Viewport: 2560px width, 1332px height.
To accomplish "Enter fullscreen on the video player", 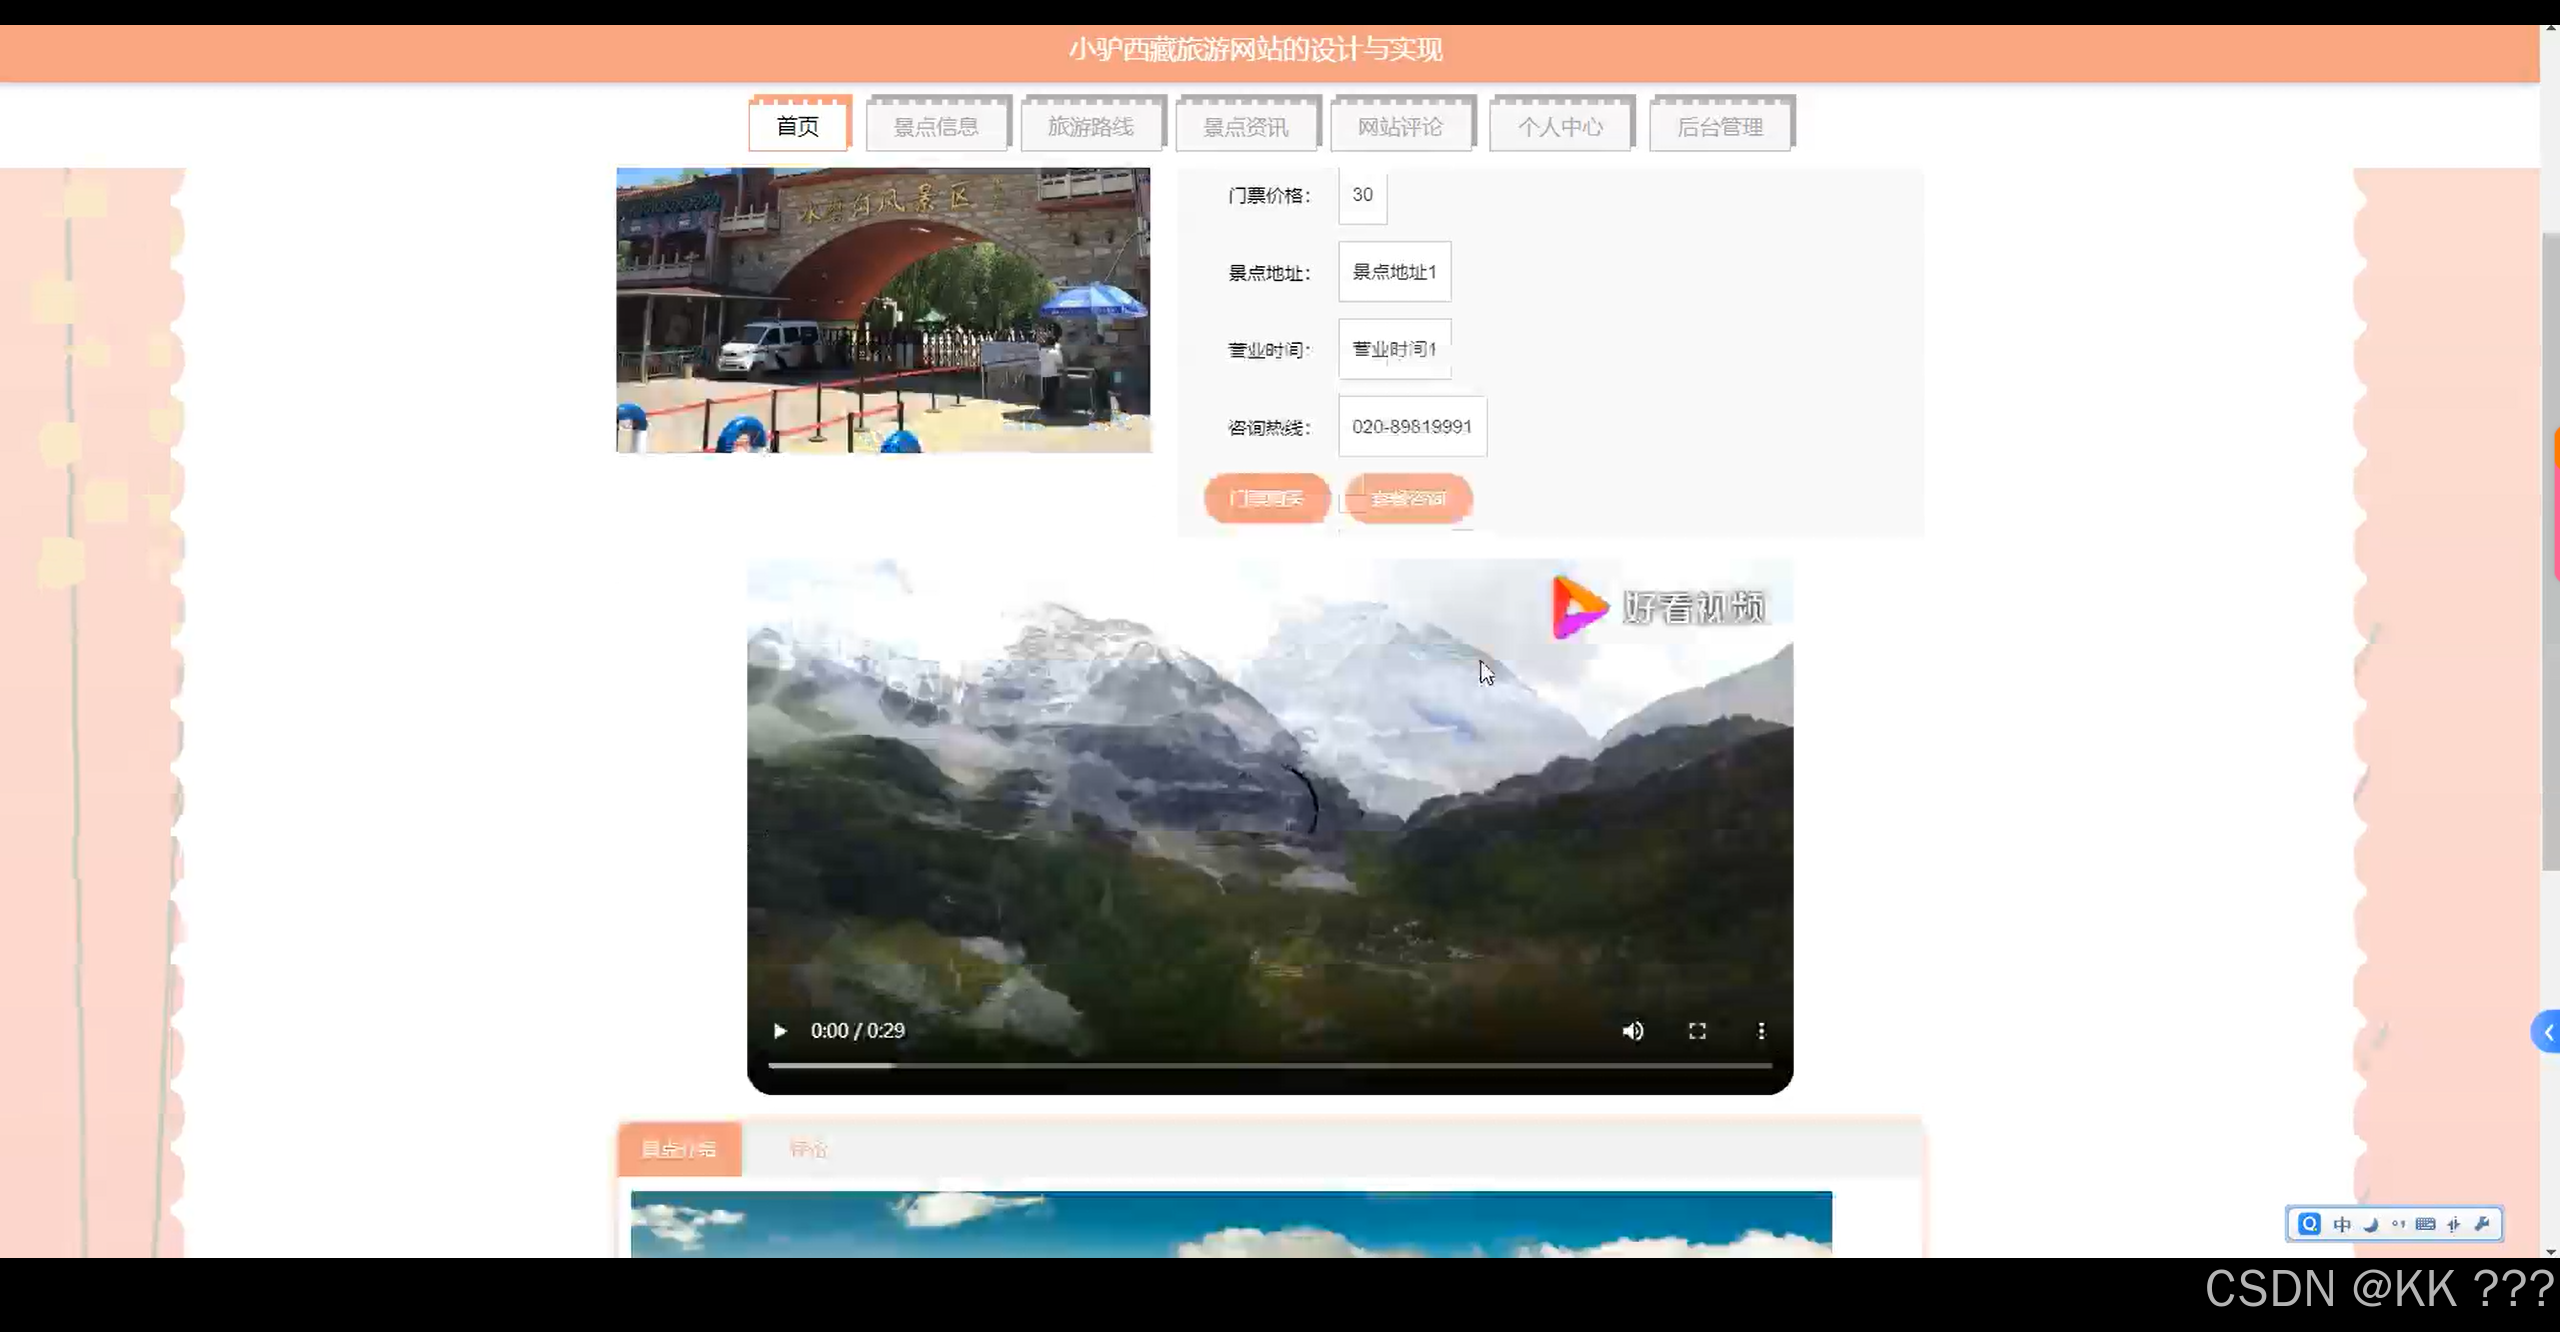I will pos(1698,1031).
